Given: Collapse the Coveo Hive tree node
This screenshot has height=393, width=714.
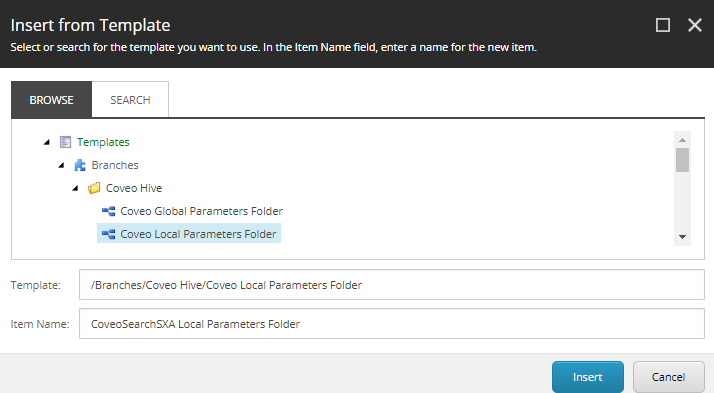Looking at the screenshot, I should click(76, 188).
